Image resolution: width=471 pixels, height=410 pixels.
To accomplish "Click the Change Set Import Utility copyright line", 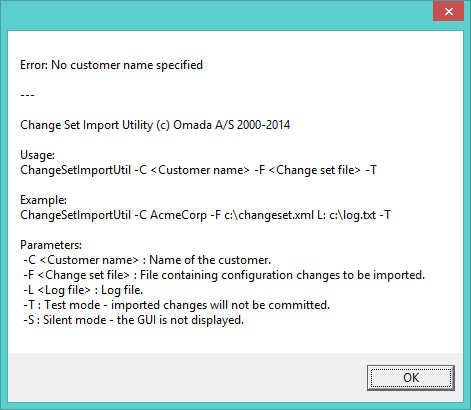I will [155, 125].
